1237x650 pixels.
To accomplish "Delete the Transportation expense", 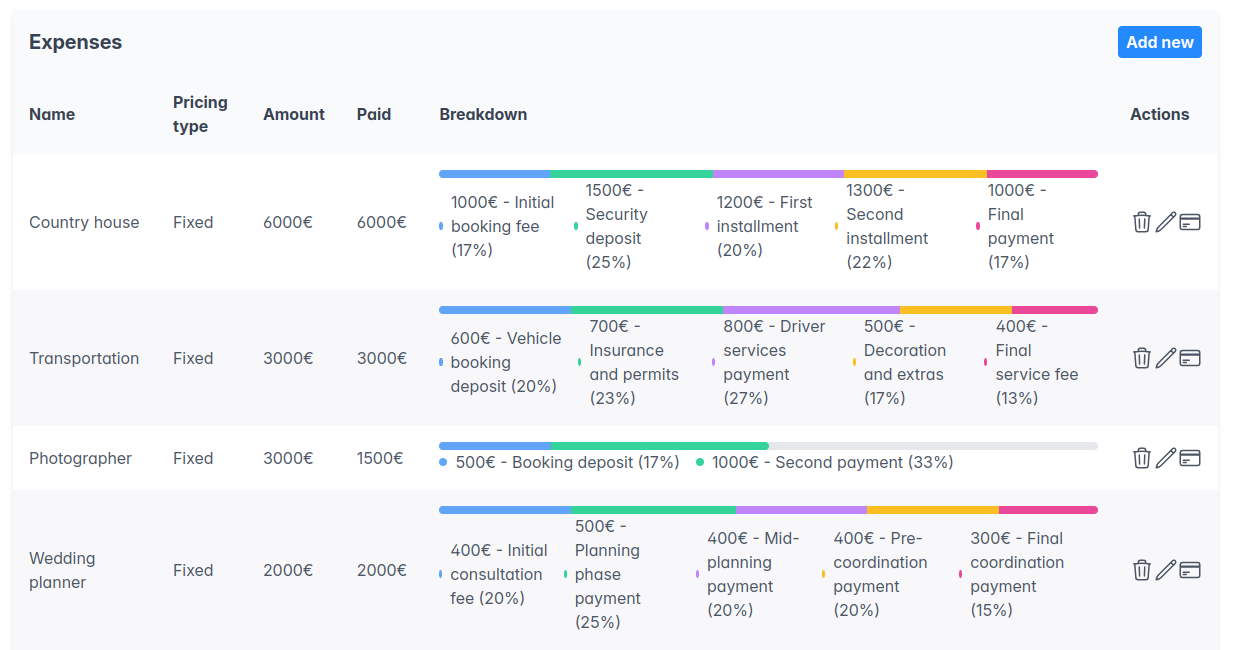I will coord(1142,358).
